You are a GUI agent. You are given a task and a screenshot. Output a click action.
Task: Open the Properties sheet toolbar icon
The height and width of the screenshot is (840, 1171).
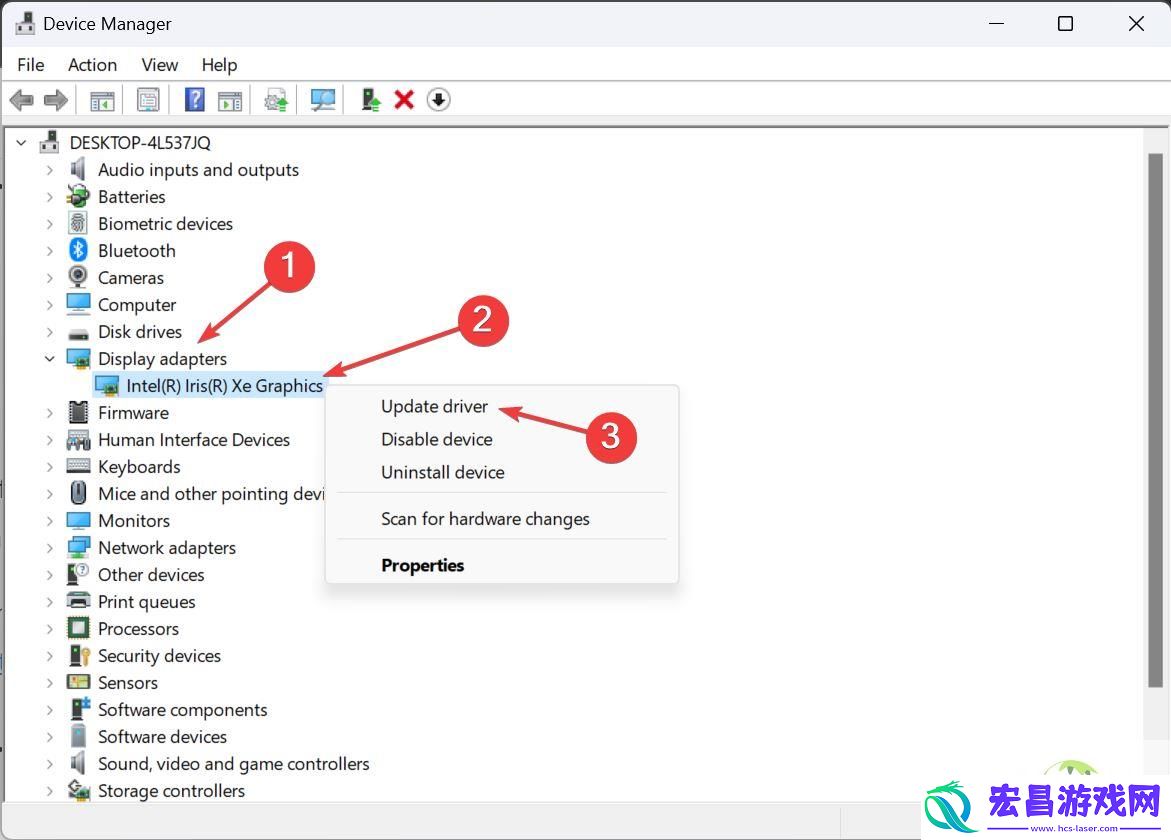(x=148, y=100)
